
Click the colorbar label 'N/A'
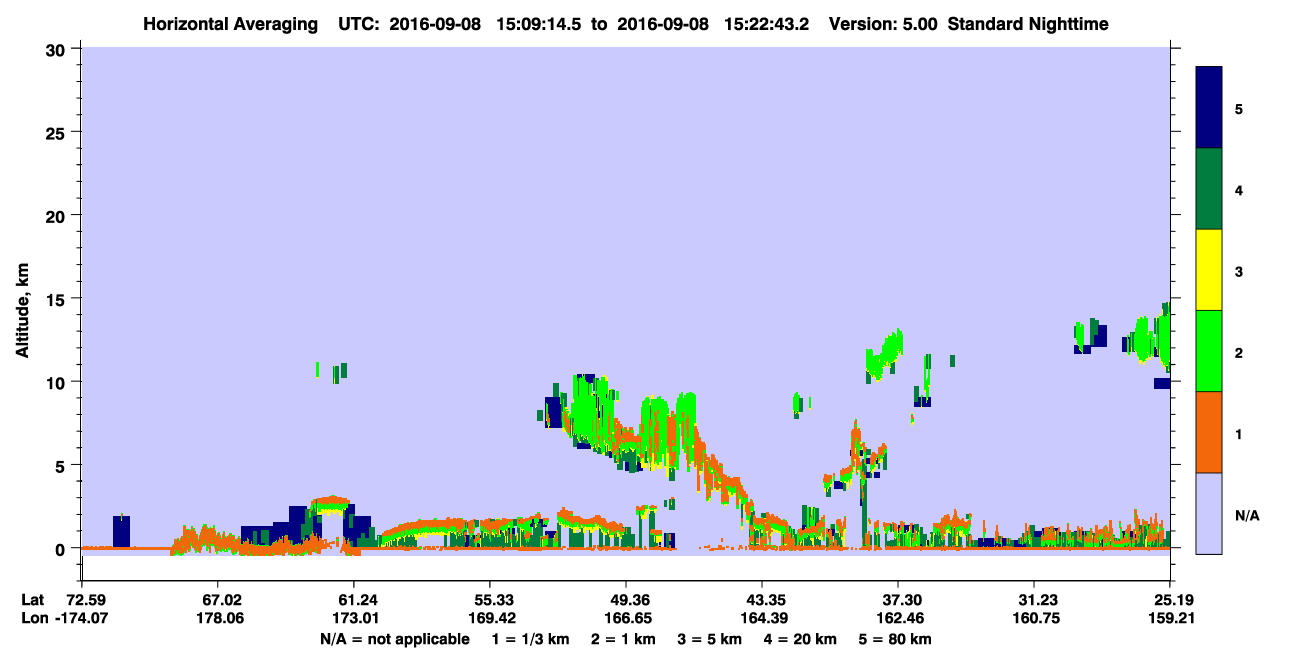(x=1247, y=515)
